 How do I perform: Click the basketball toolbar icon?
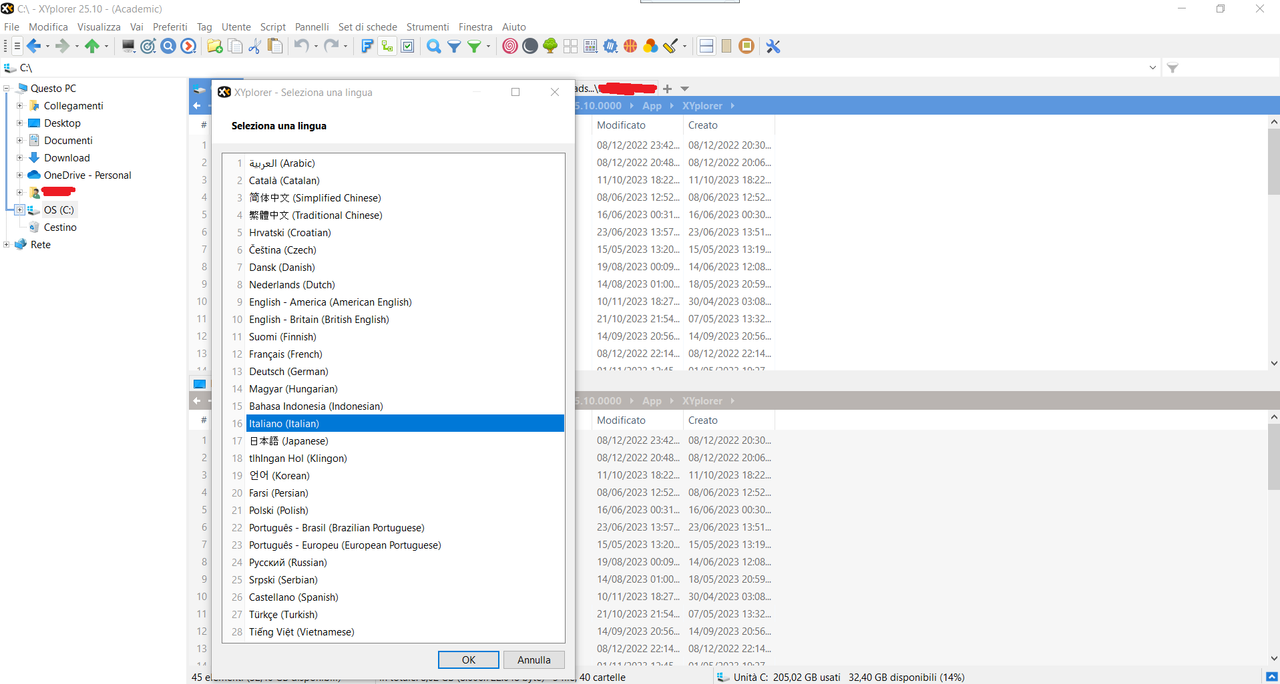tap(630, 46)
